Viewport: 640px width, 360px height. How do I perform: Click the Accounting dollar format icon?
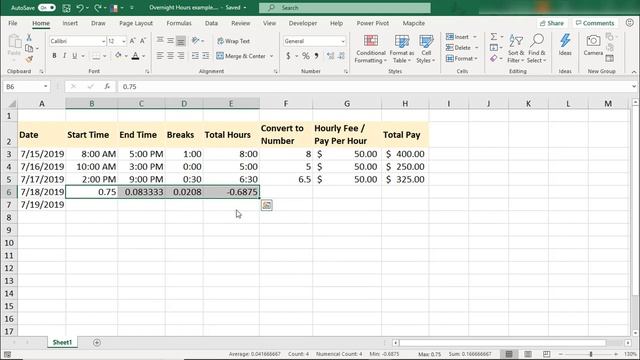point(288,56)
